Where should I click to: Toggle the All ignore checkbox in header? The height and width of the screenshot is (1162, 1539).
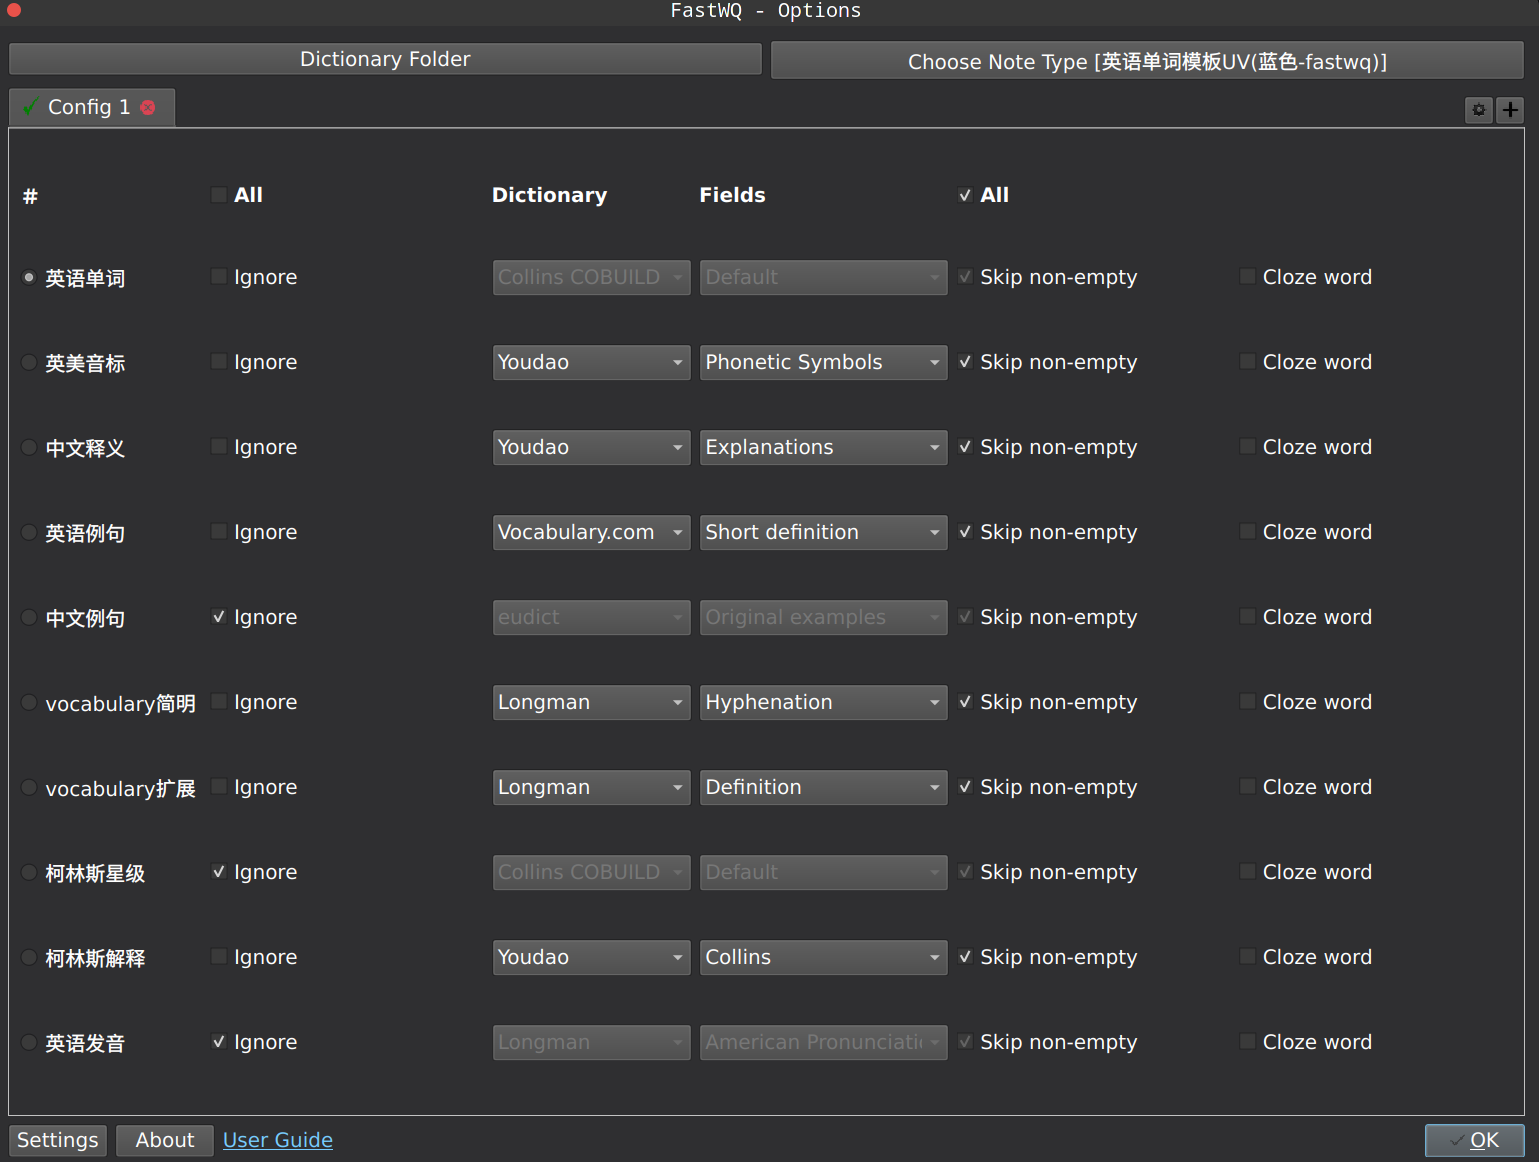219,195
